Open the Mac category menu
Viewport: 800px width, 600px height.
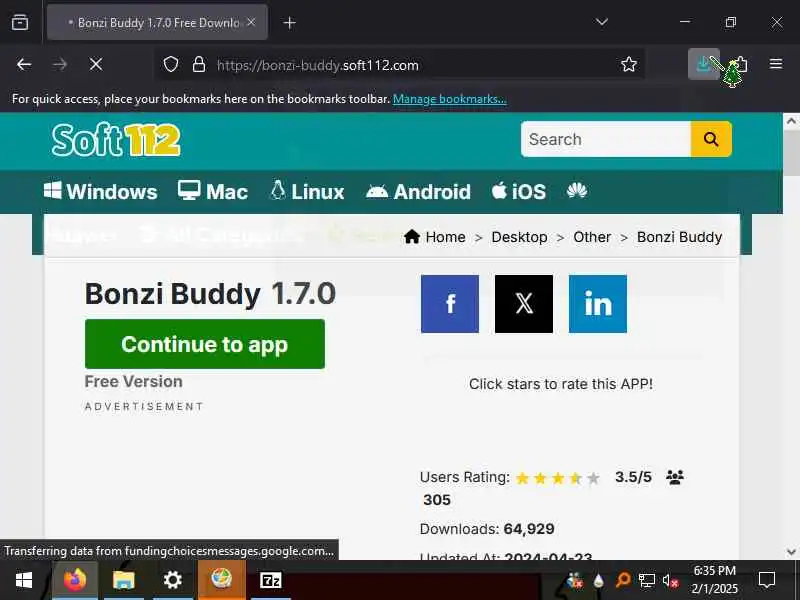[213, 192]
